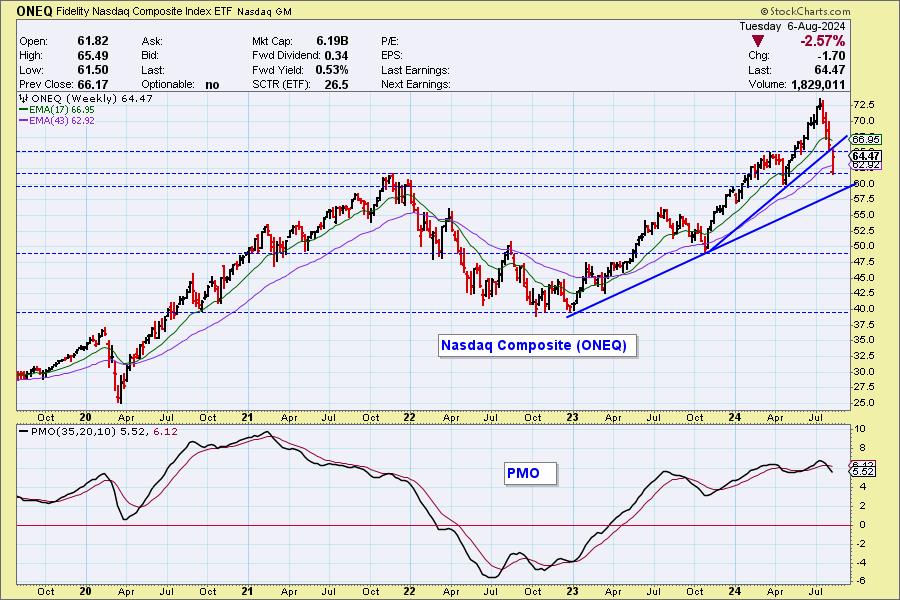Click the Next Earnings label
Screen dimensions: 900x600
pyautogui.click(x=416, y=84)
